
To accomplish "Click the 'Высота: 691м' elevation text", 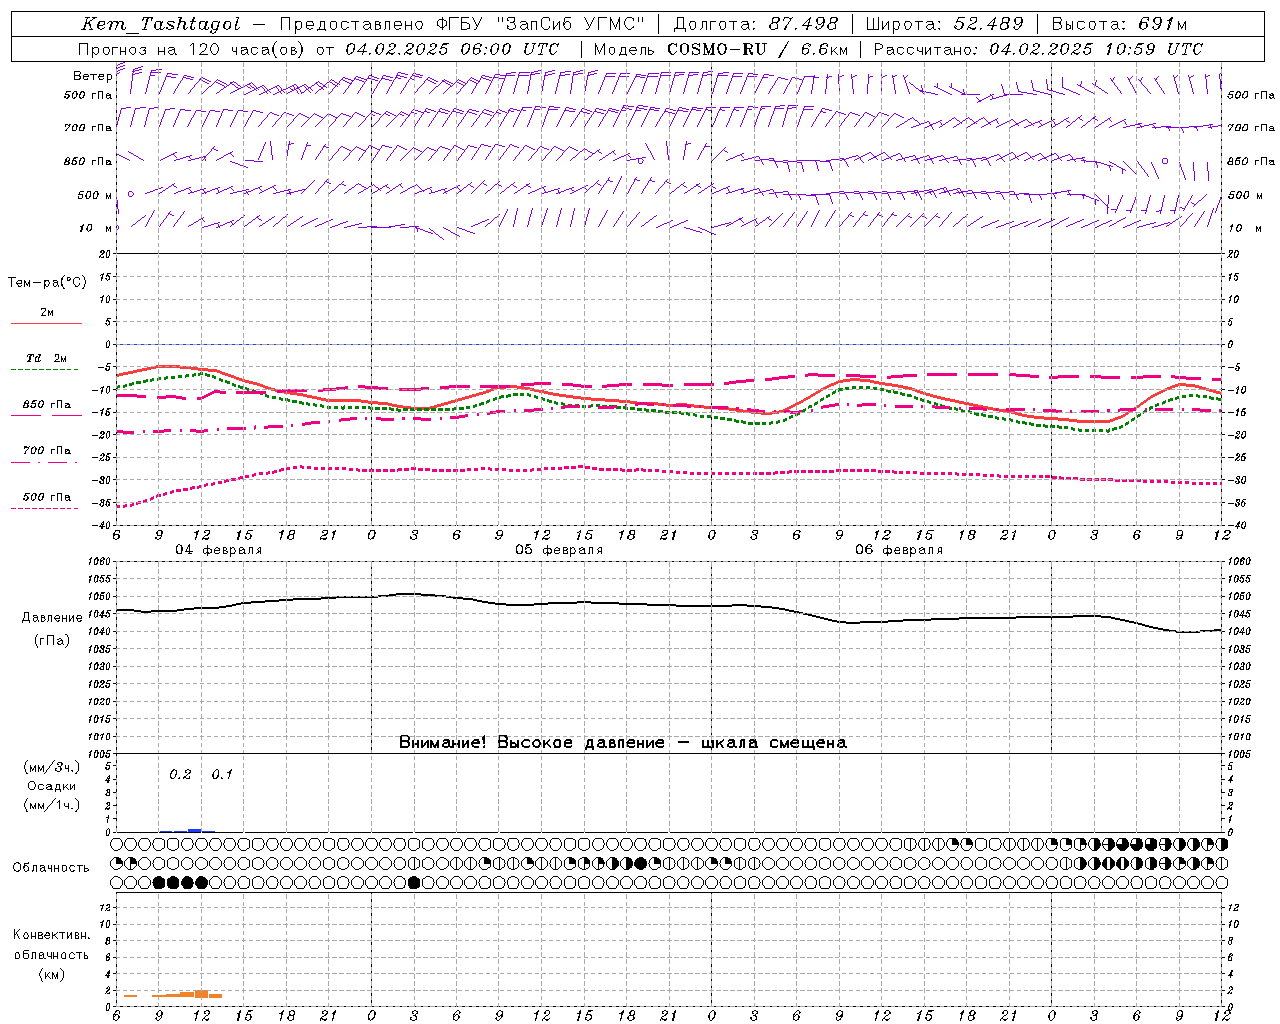I will [x=1119, y=24].
